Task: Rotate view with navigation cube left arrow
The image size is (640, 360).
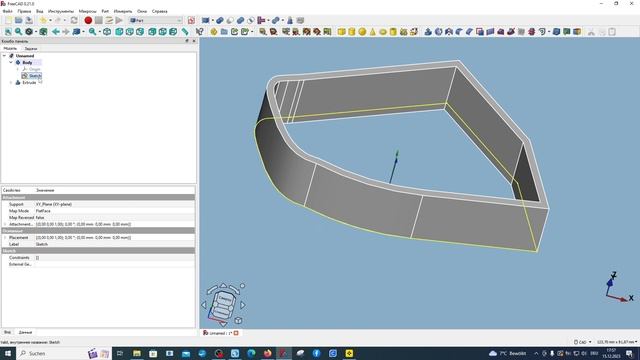Action: tap(204, 304)
